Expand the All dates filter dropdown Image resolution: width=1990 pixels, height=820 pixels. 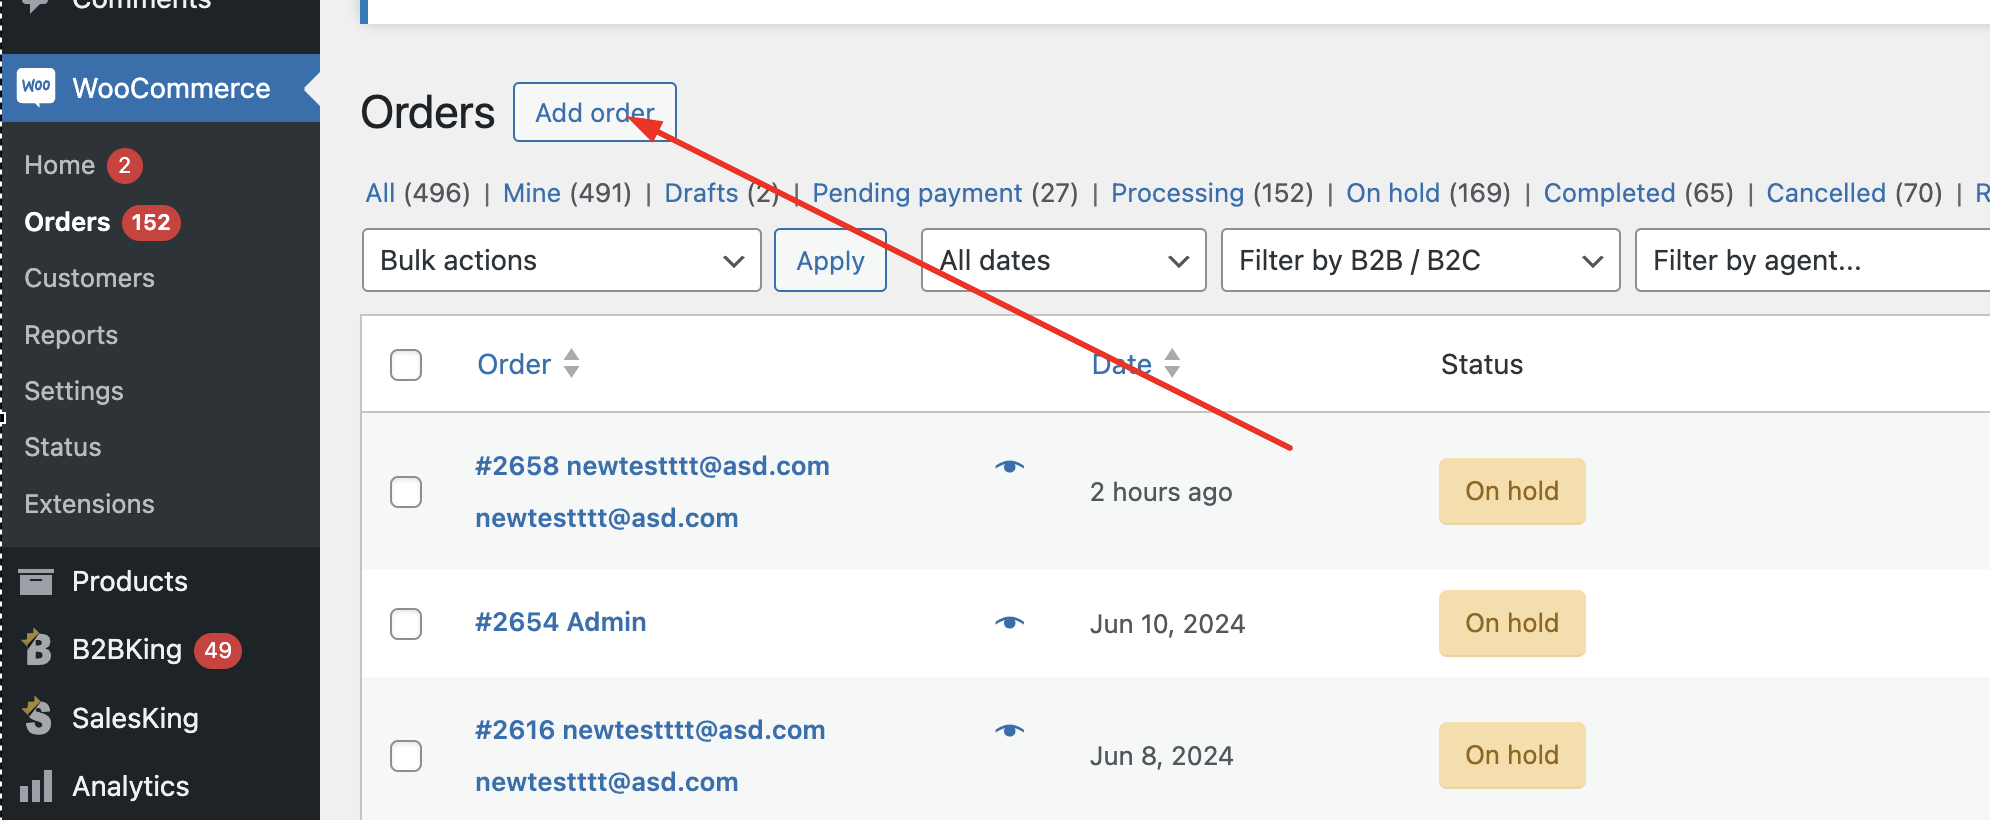click(1064, 260)
